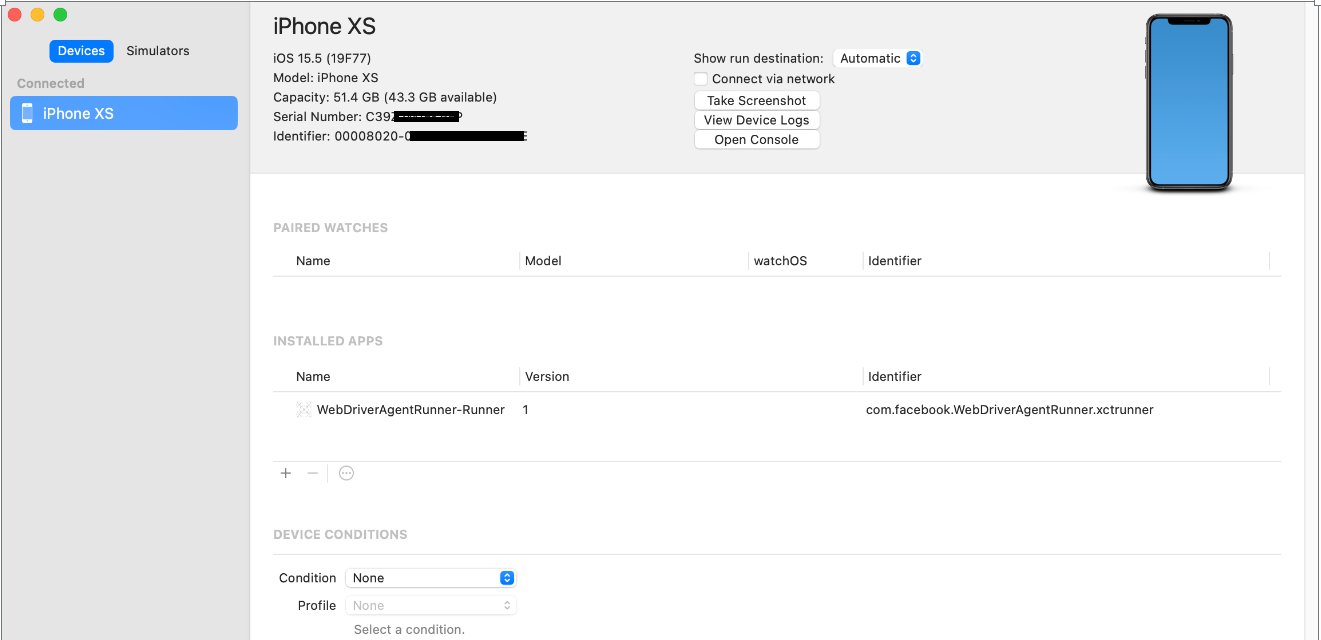Switch to the Simulators tab
The width and height of the screenshot is (1321, 640).
tap(158, 51)
